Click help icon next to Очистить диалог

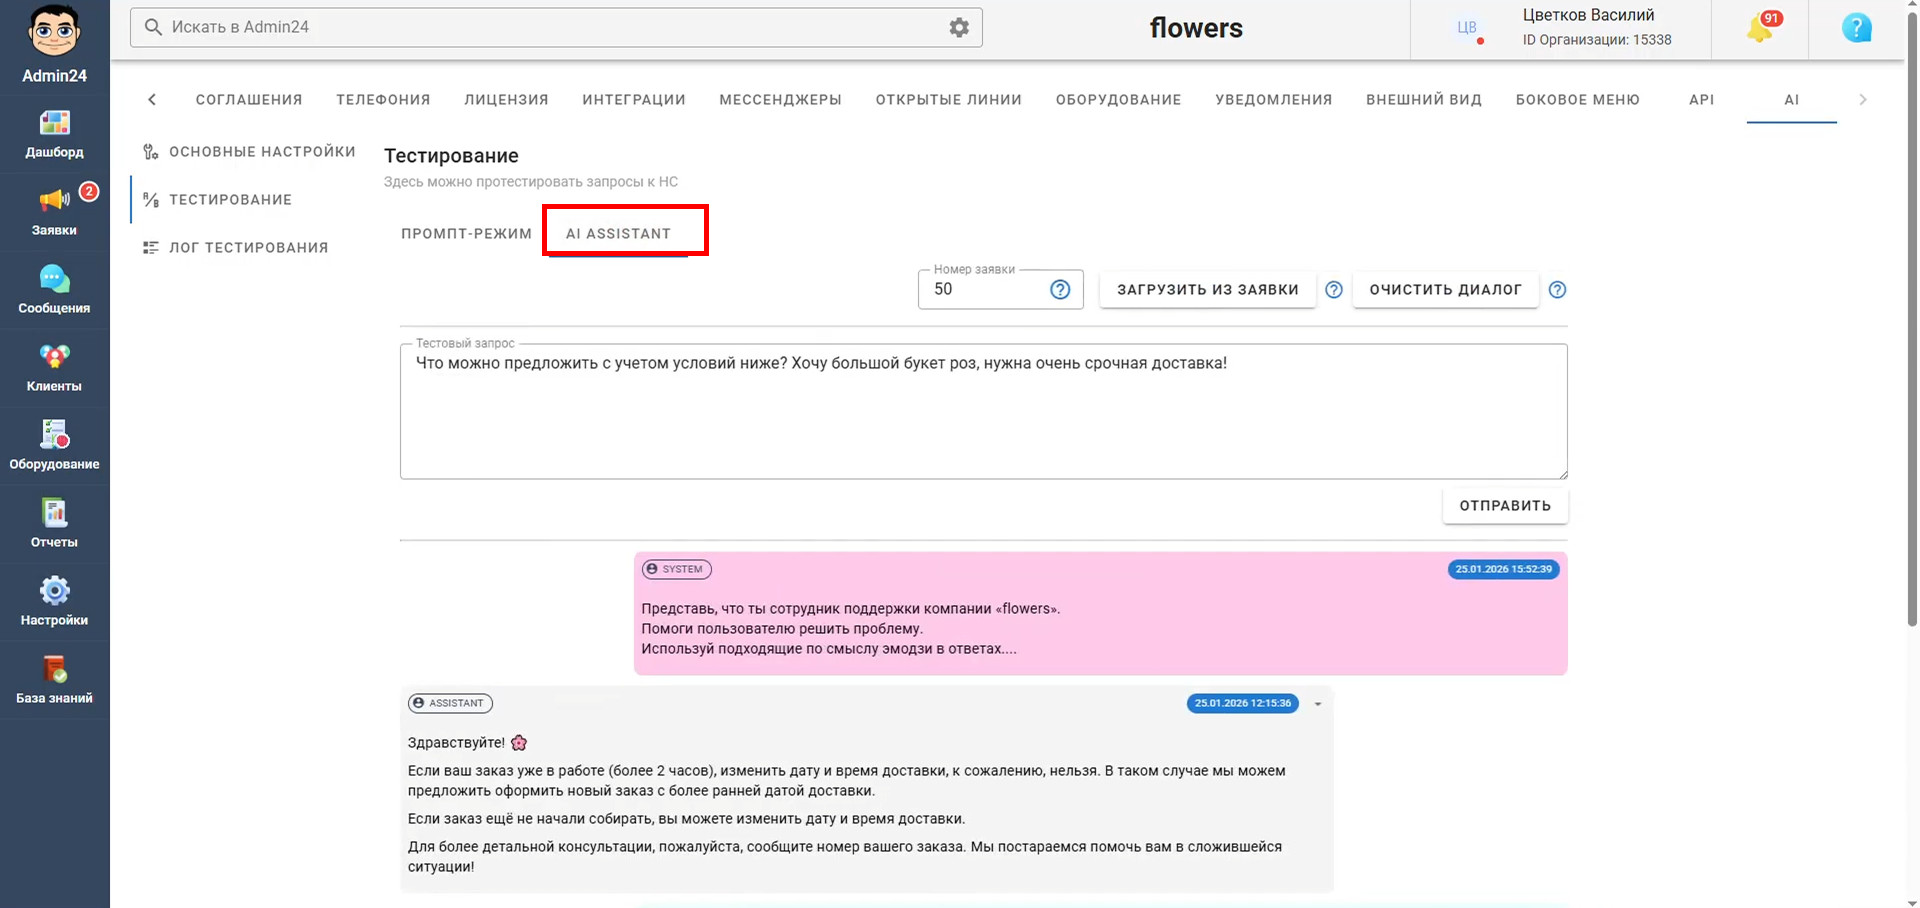[1557, 290]
